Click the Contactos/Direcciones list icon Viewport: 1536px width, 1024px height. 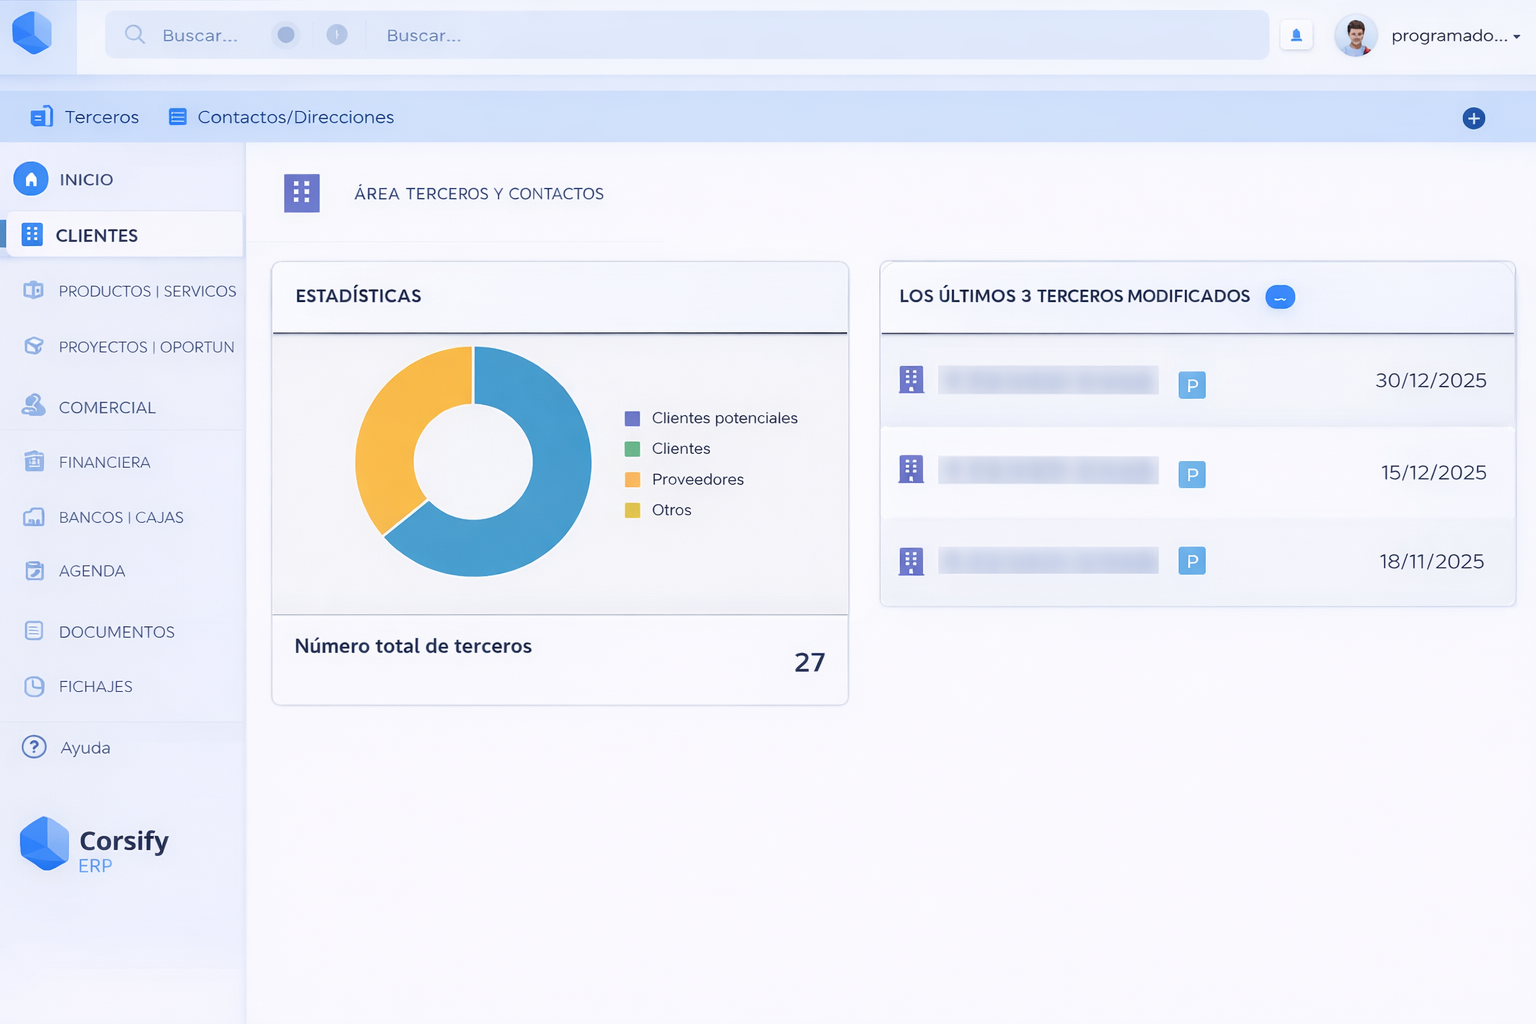point(178,116)
